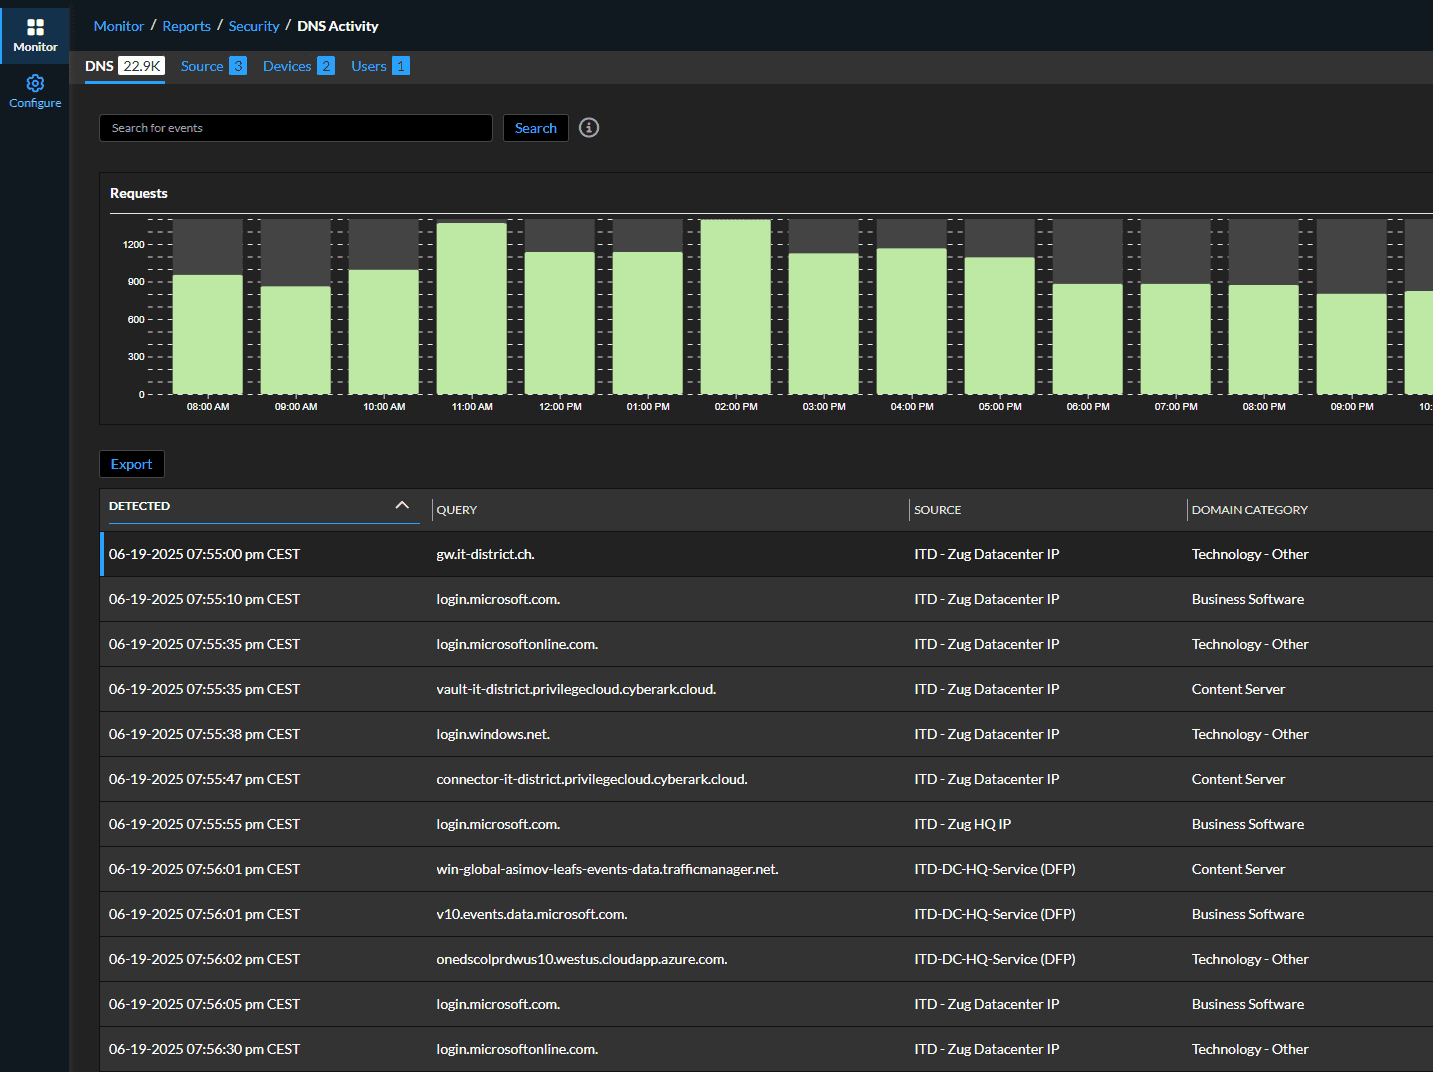The width and height of the screenshot is (1433, 1072).
Task: Sort by the Query column header
Action: point(457,510)
